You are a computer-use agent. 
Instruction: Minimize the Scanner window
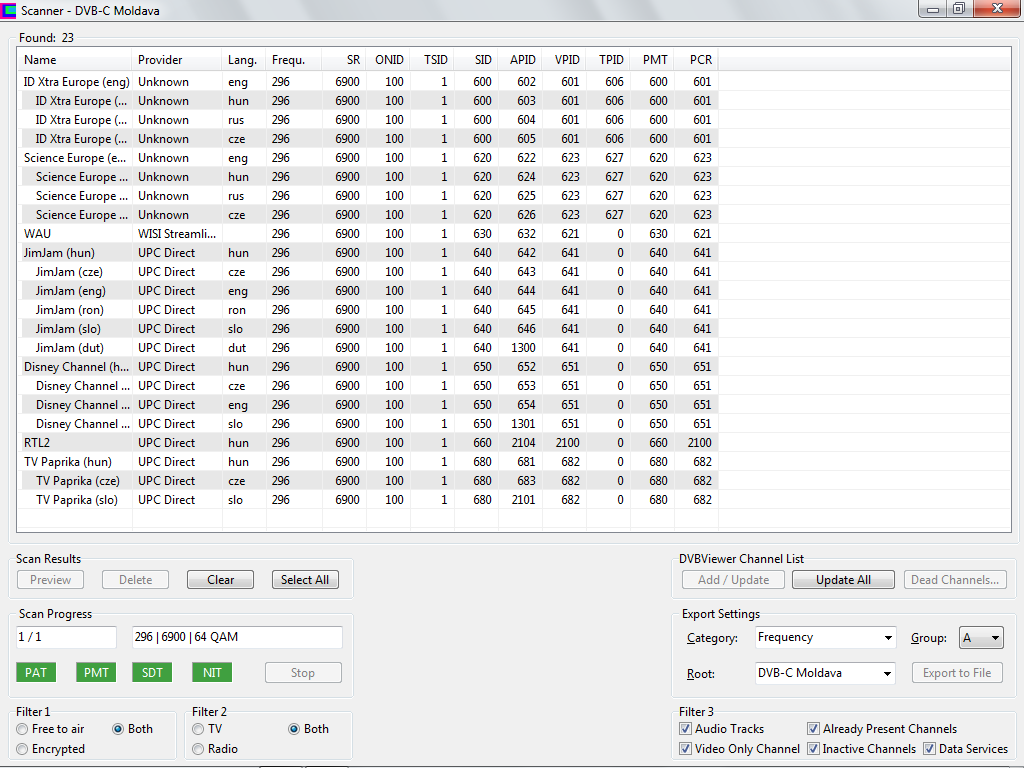tap(933, 8)
